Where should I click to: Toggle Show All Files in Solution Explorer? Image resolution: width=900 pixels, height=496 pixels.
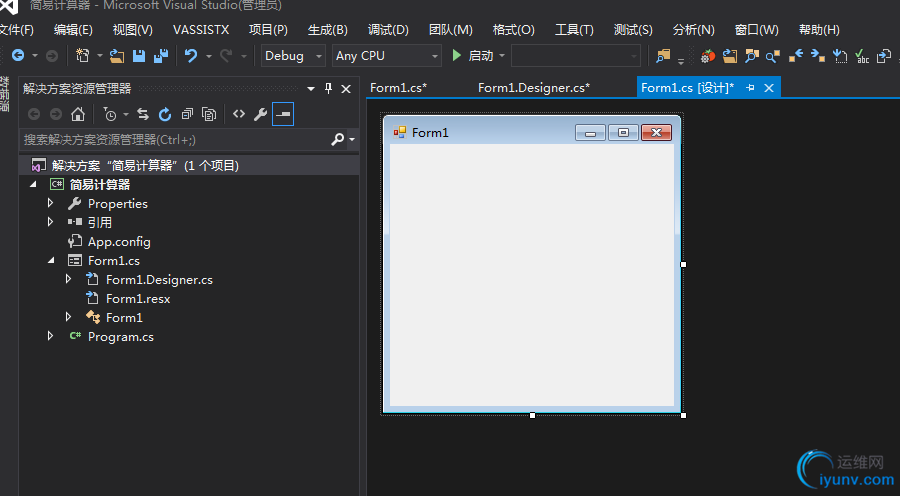point(209,114)
